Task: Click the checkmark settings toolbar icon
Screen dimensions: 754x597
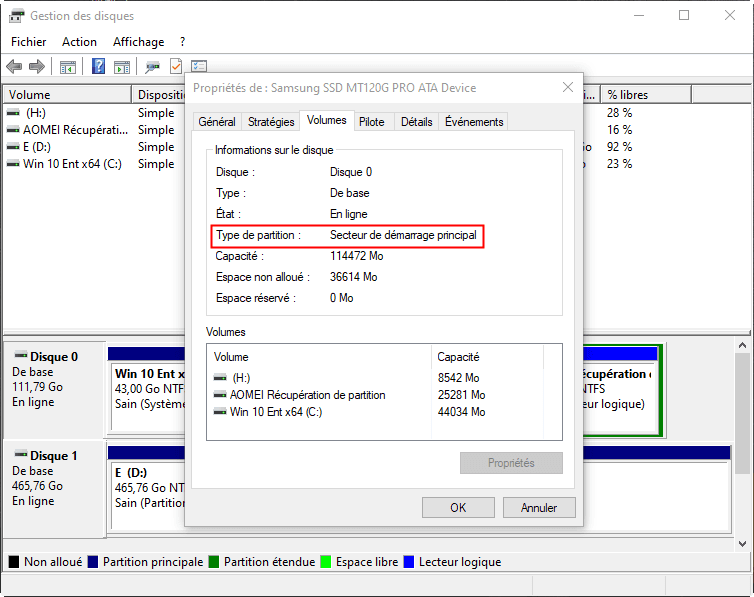Action: coord(176,66)
